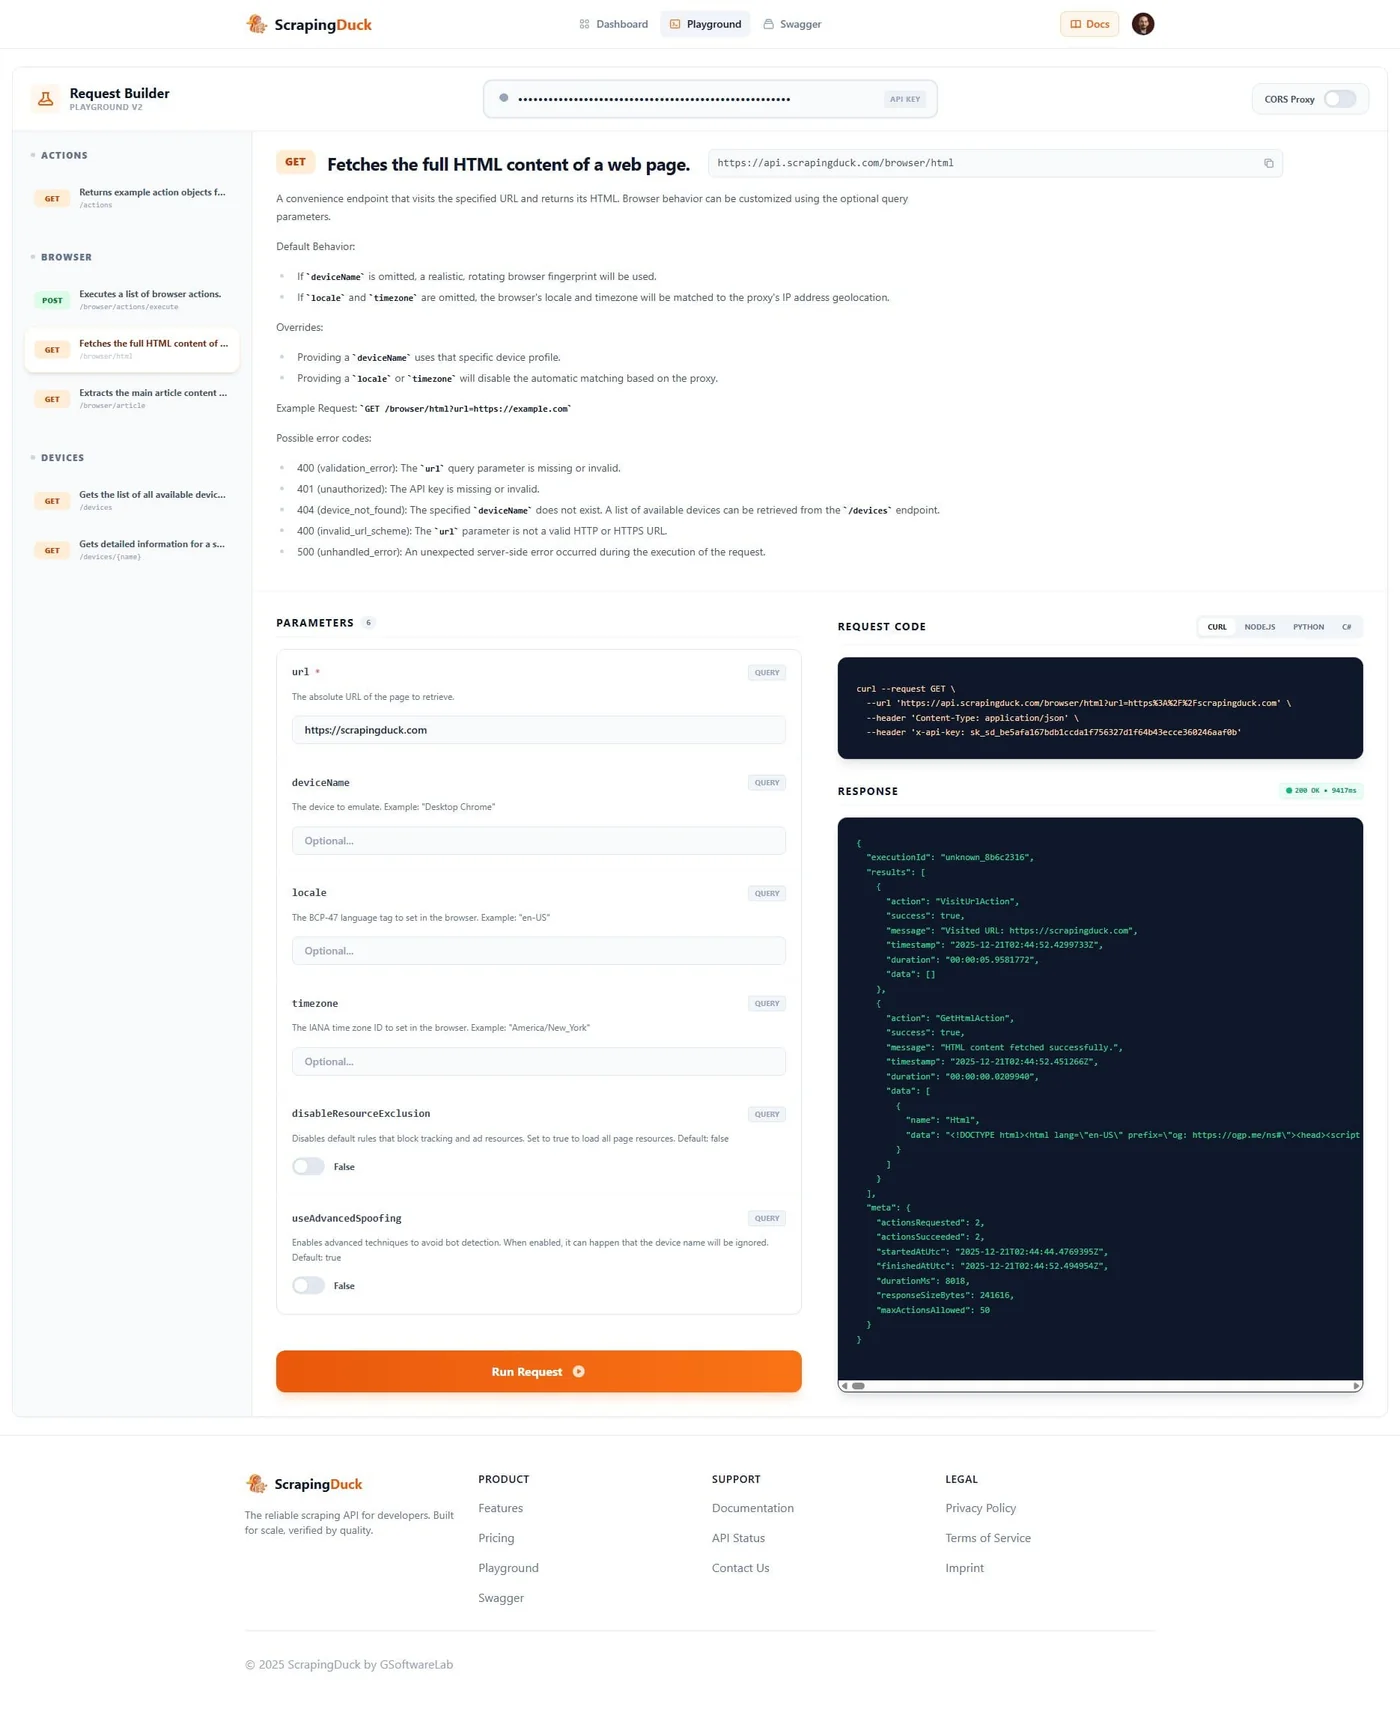Click the timezone optional input

coord(538,1062)
